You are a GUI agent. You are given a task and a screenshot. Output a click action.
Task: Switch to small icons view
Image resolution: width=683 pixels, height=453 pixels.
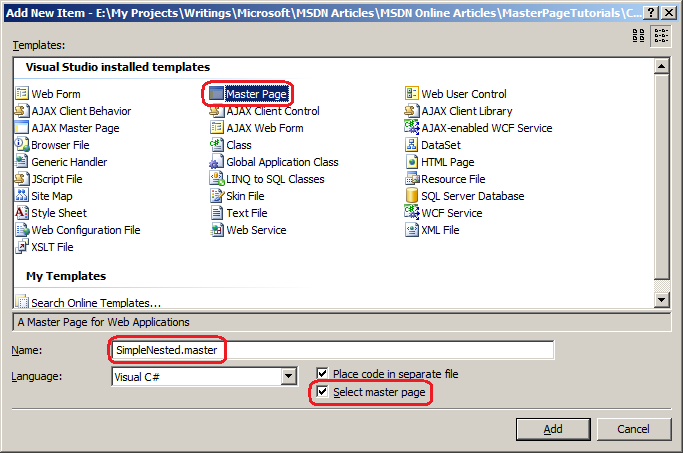point(661,35)
